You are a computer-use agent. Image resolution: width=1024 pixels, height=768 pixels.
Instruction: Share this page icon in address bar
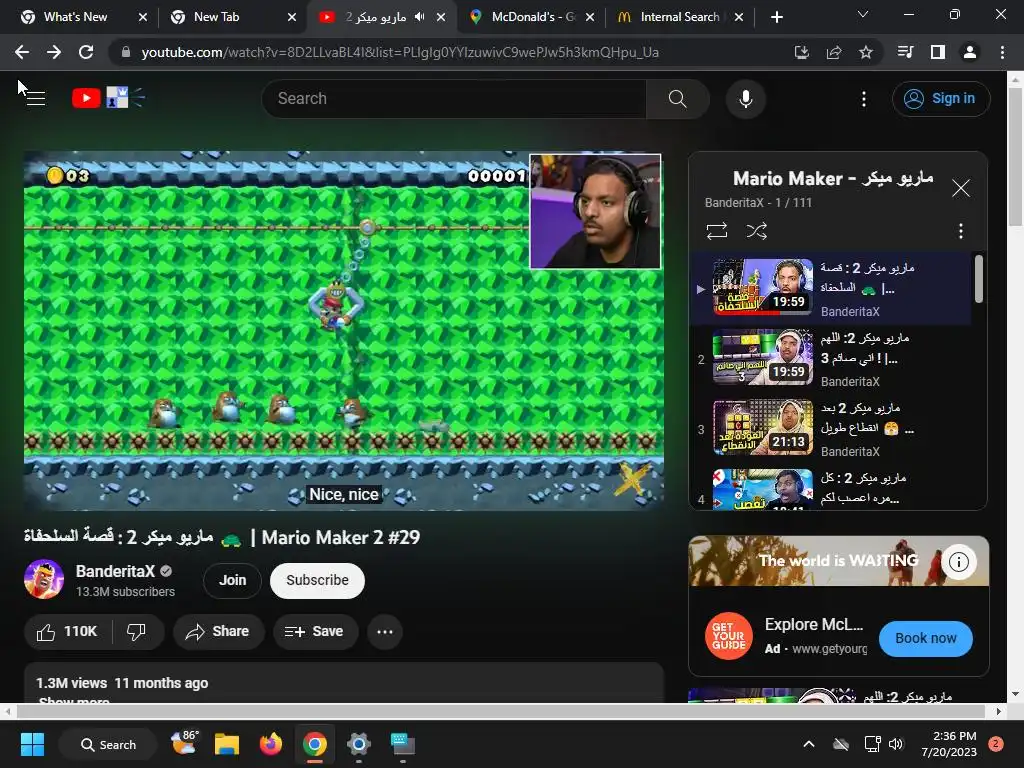click(833, 52)
